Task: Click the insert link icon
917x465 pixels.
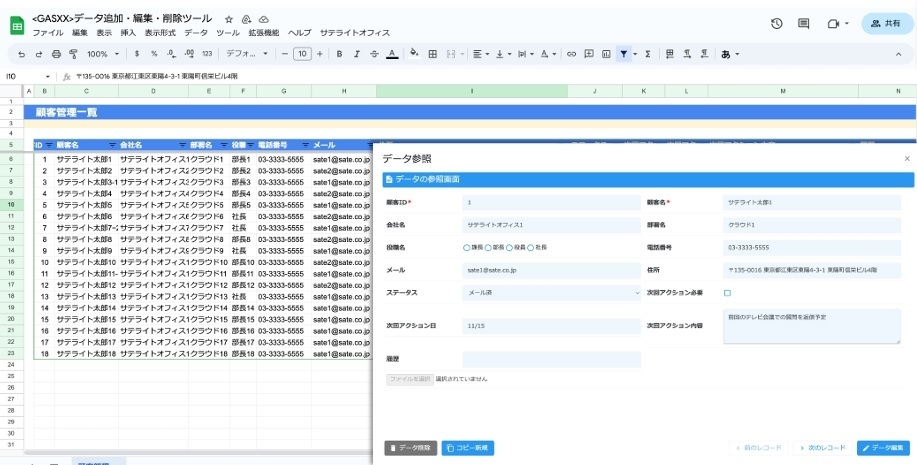Action: (571, 54)
